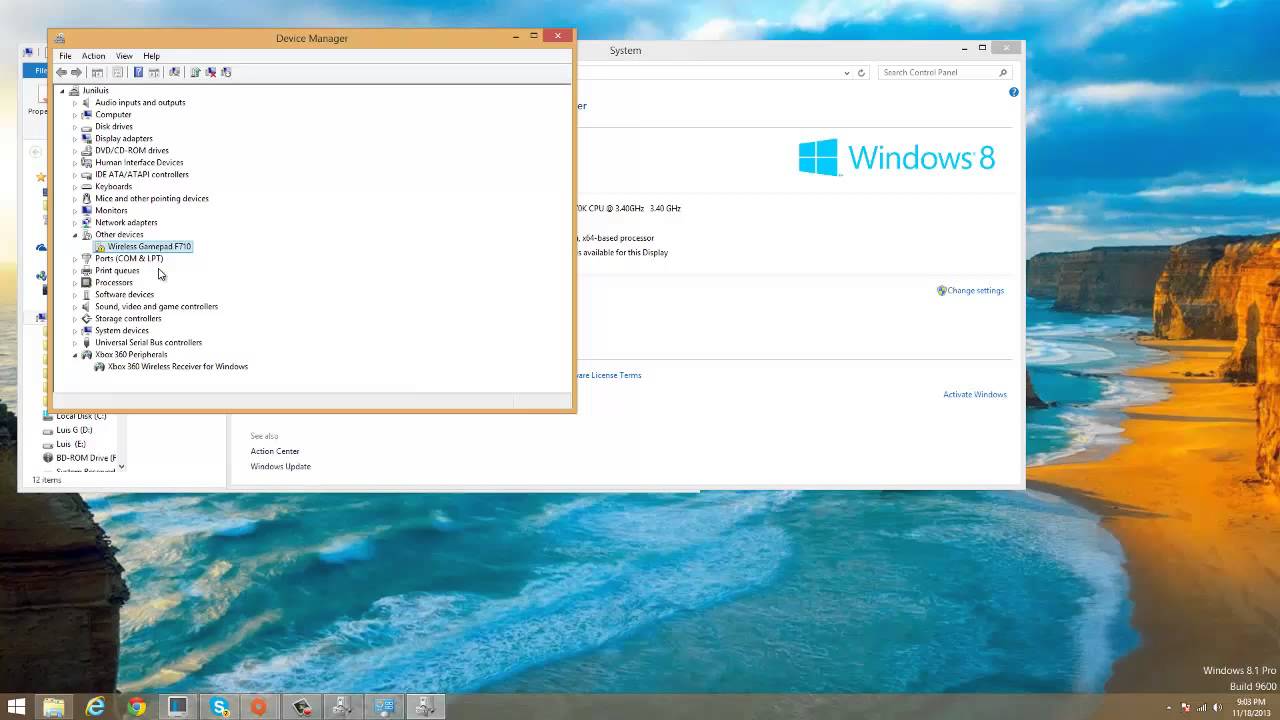Click the Xbox 360 Wireless Receiver controller icon
Screen dimensions: 1280x720
pyautogui.click(x=99, y=367)
